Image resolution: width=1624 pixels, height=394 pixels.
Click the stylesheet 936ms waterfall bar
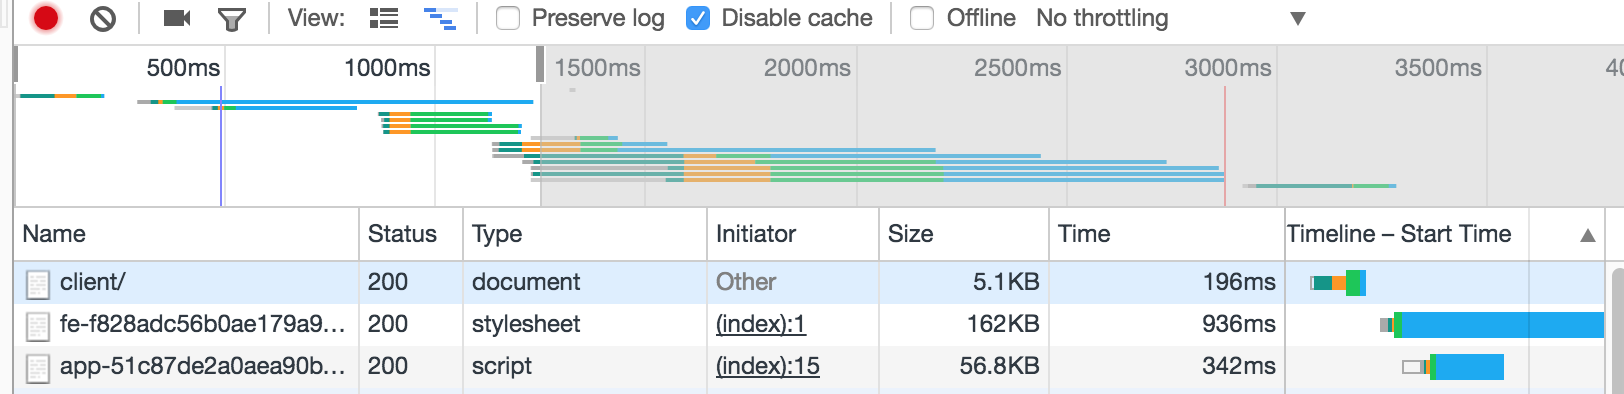tap(1491, 324)
